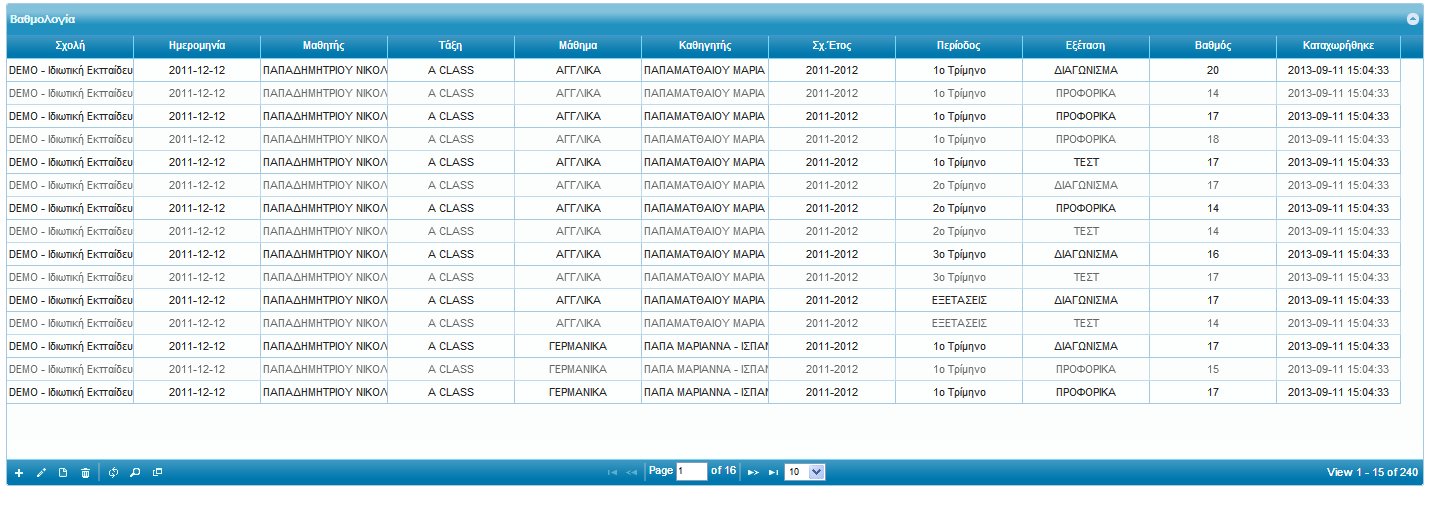Screen dimensions: 1432x507
Task: Open the rows-per-page dropdown
Action: pos(805,472)
